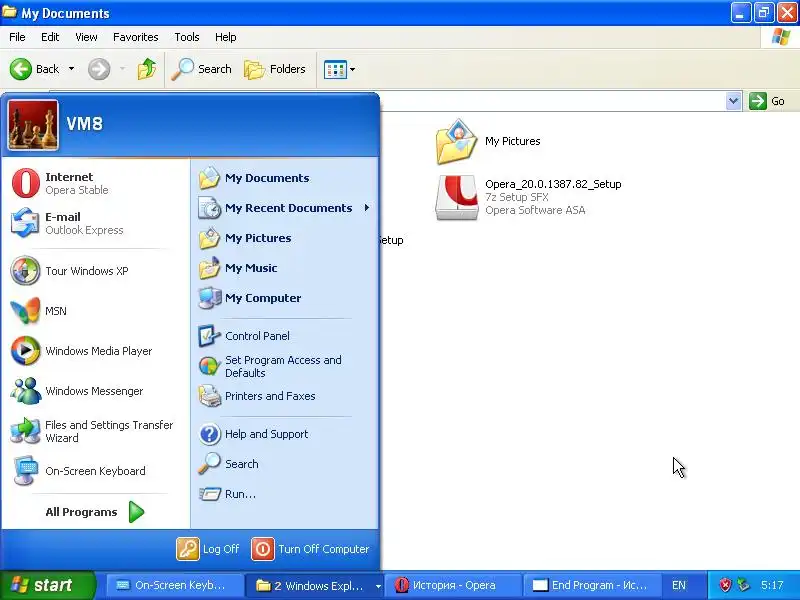Open the File menu
The image size is (800, 600).
tap(17, 37)
